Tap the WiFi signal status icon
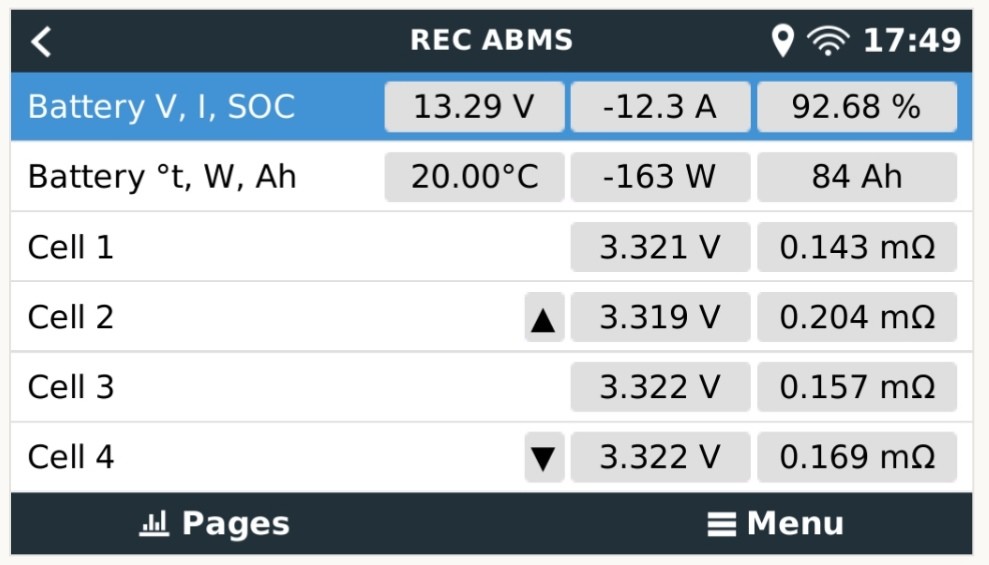The image size is (989, 565). point(828,41)
